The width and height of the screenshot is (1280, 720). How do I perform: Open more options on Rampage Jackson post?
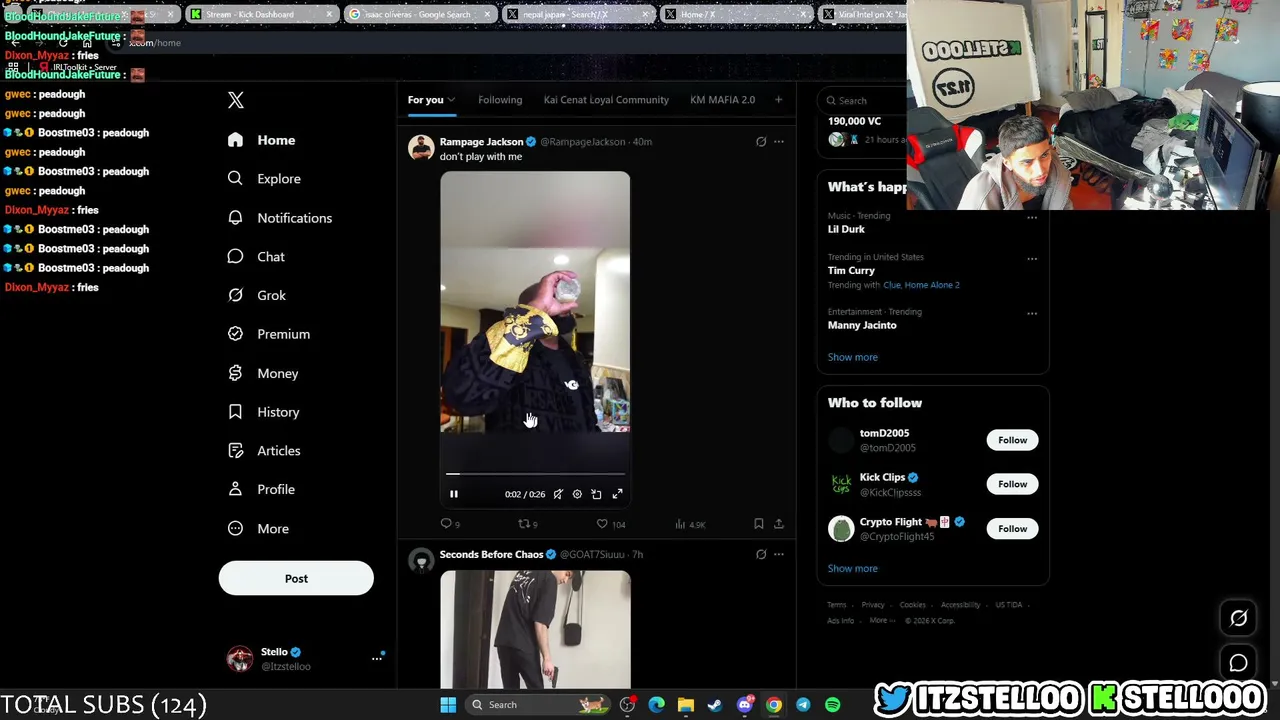[779, 142]
